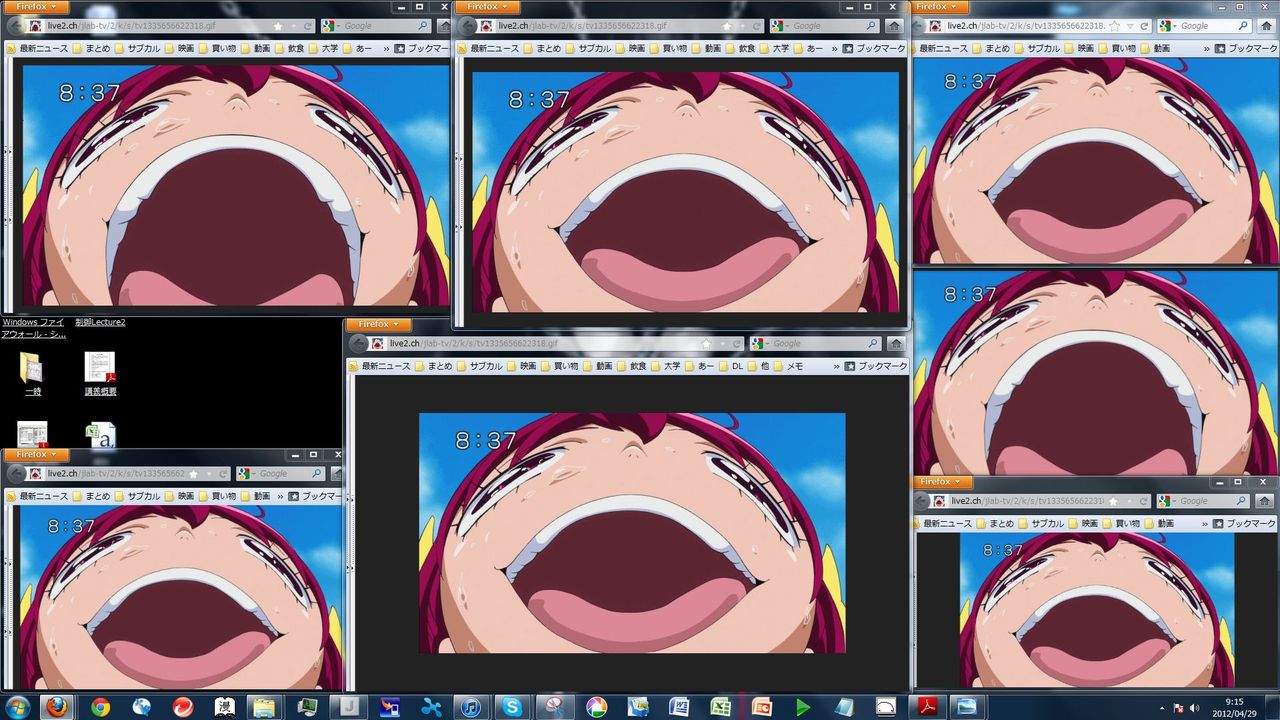Open the Firefox menu of the bottom-left window
This screenshot has width=1280, height=720.
click(x=37, y=454)
